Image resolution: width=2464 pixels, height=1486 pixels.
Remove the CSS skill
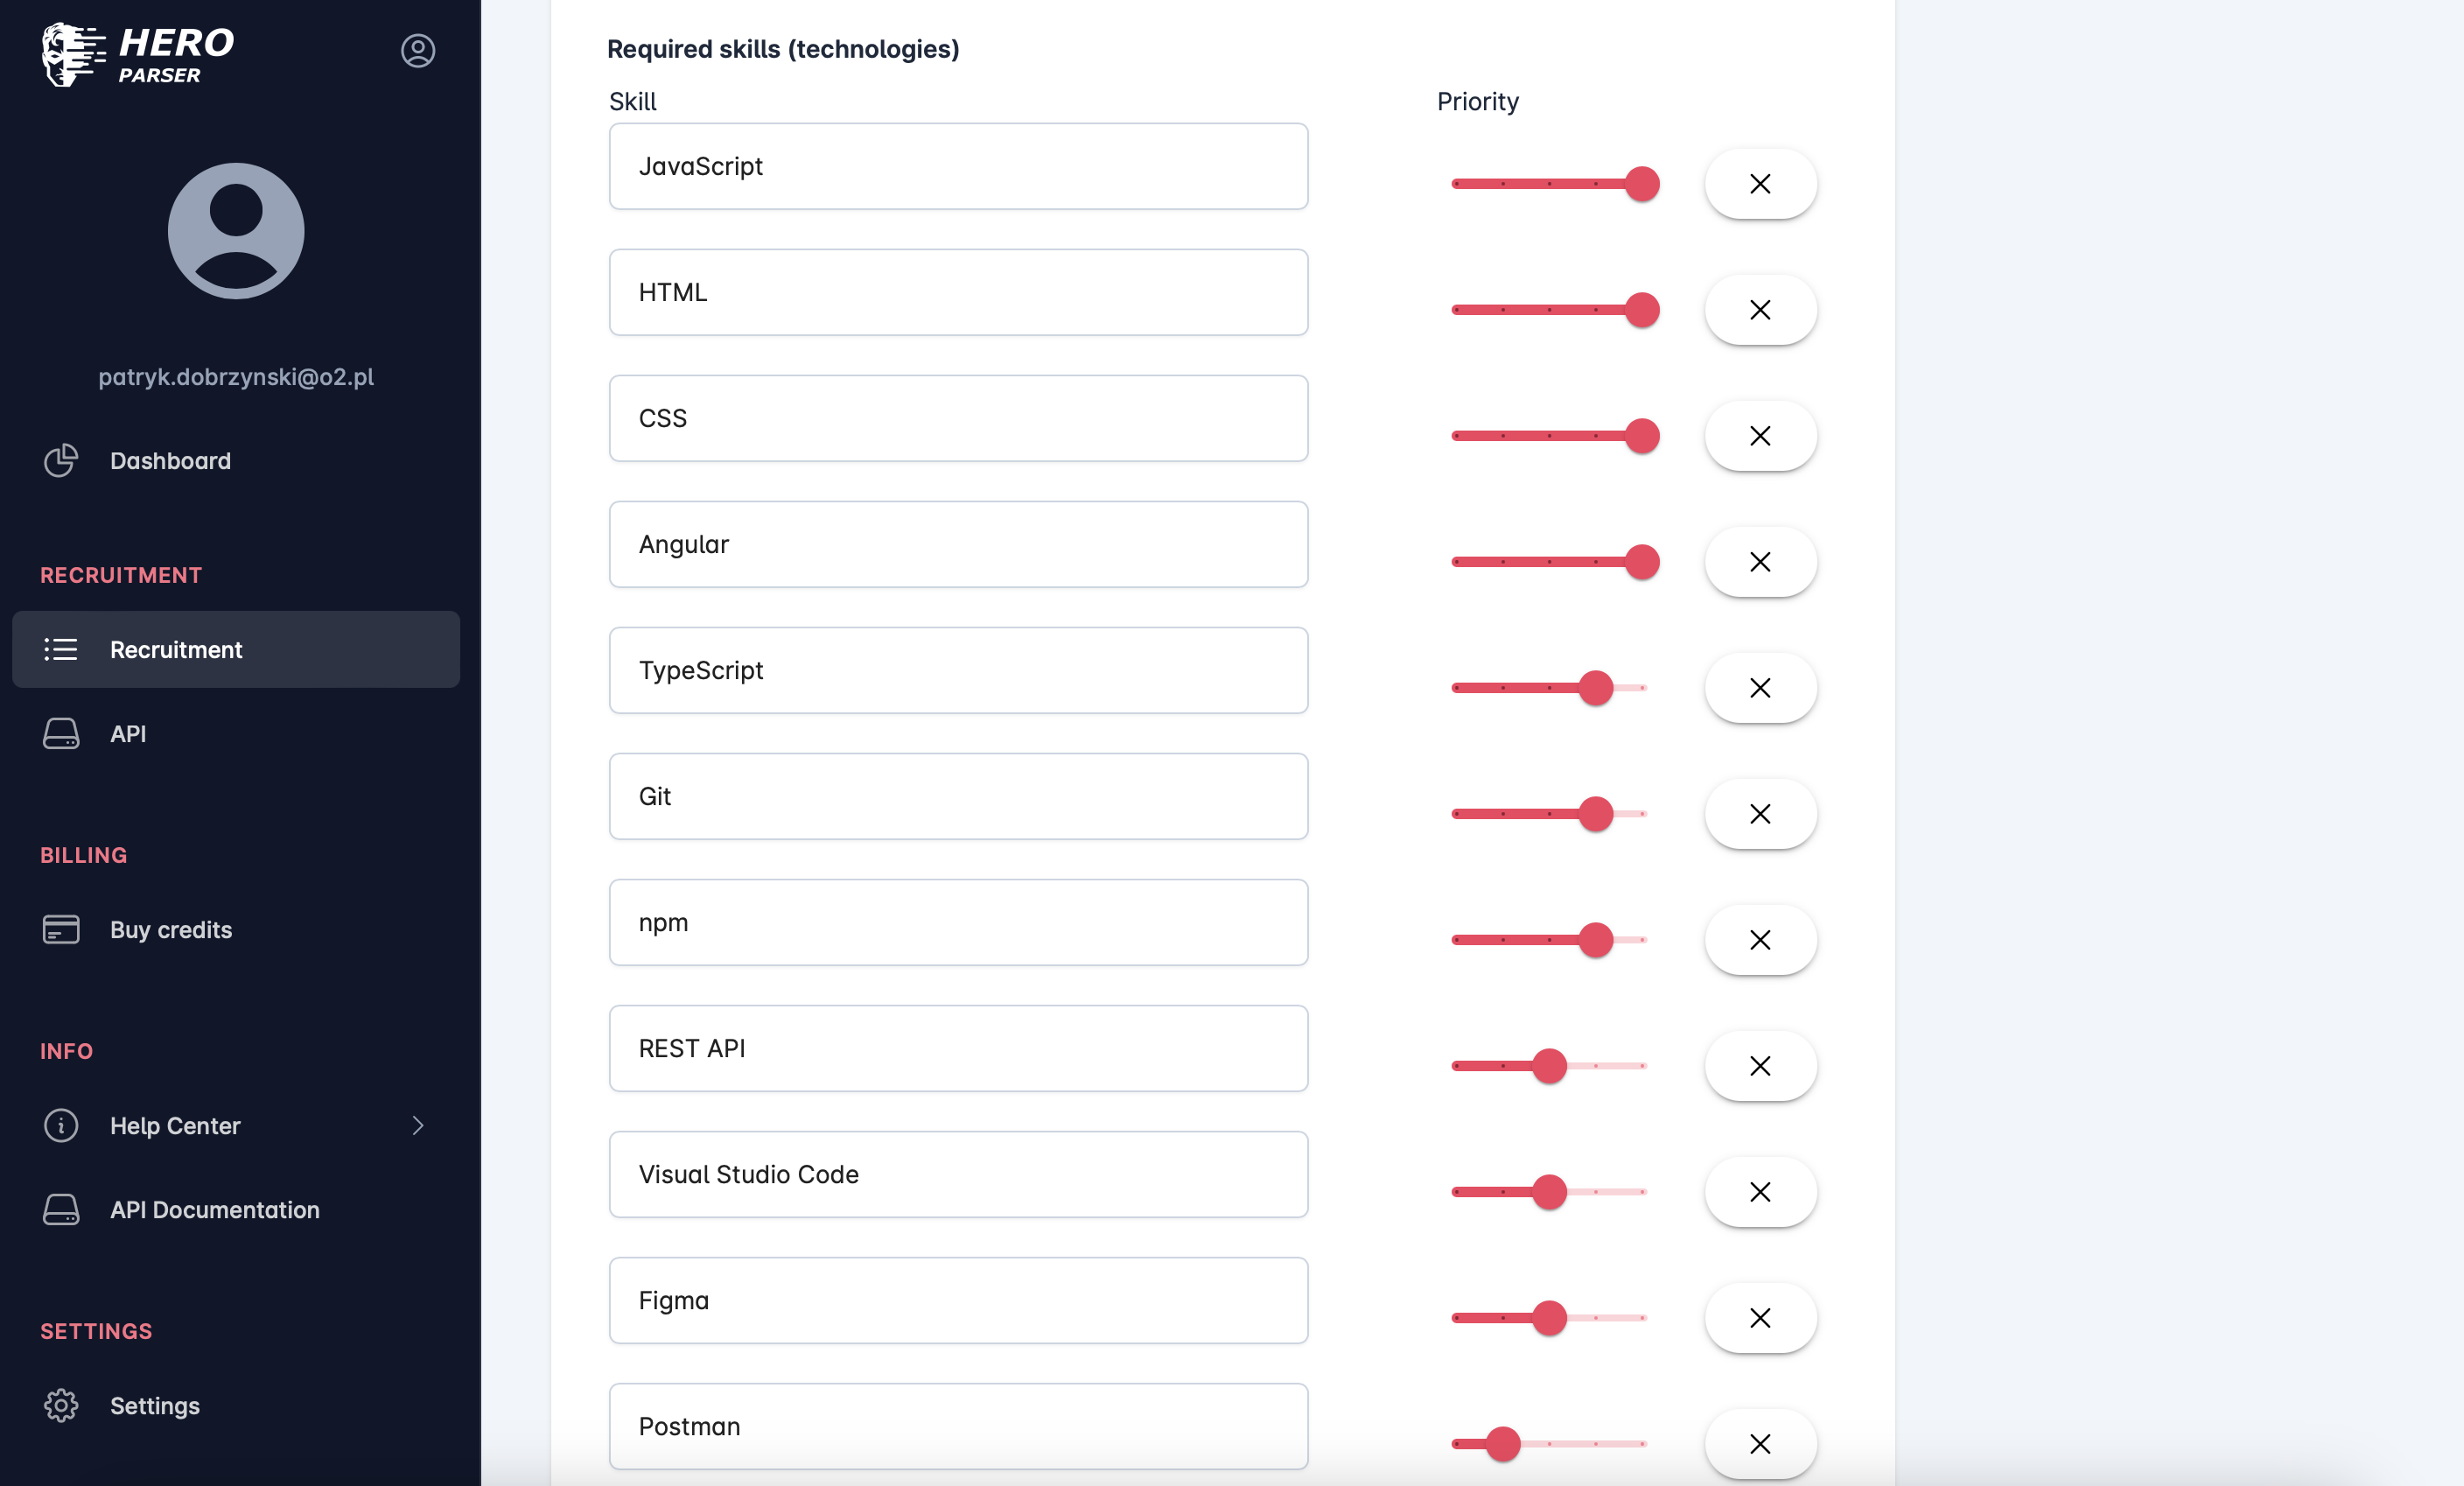point(1760,436)
